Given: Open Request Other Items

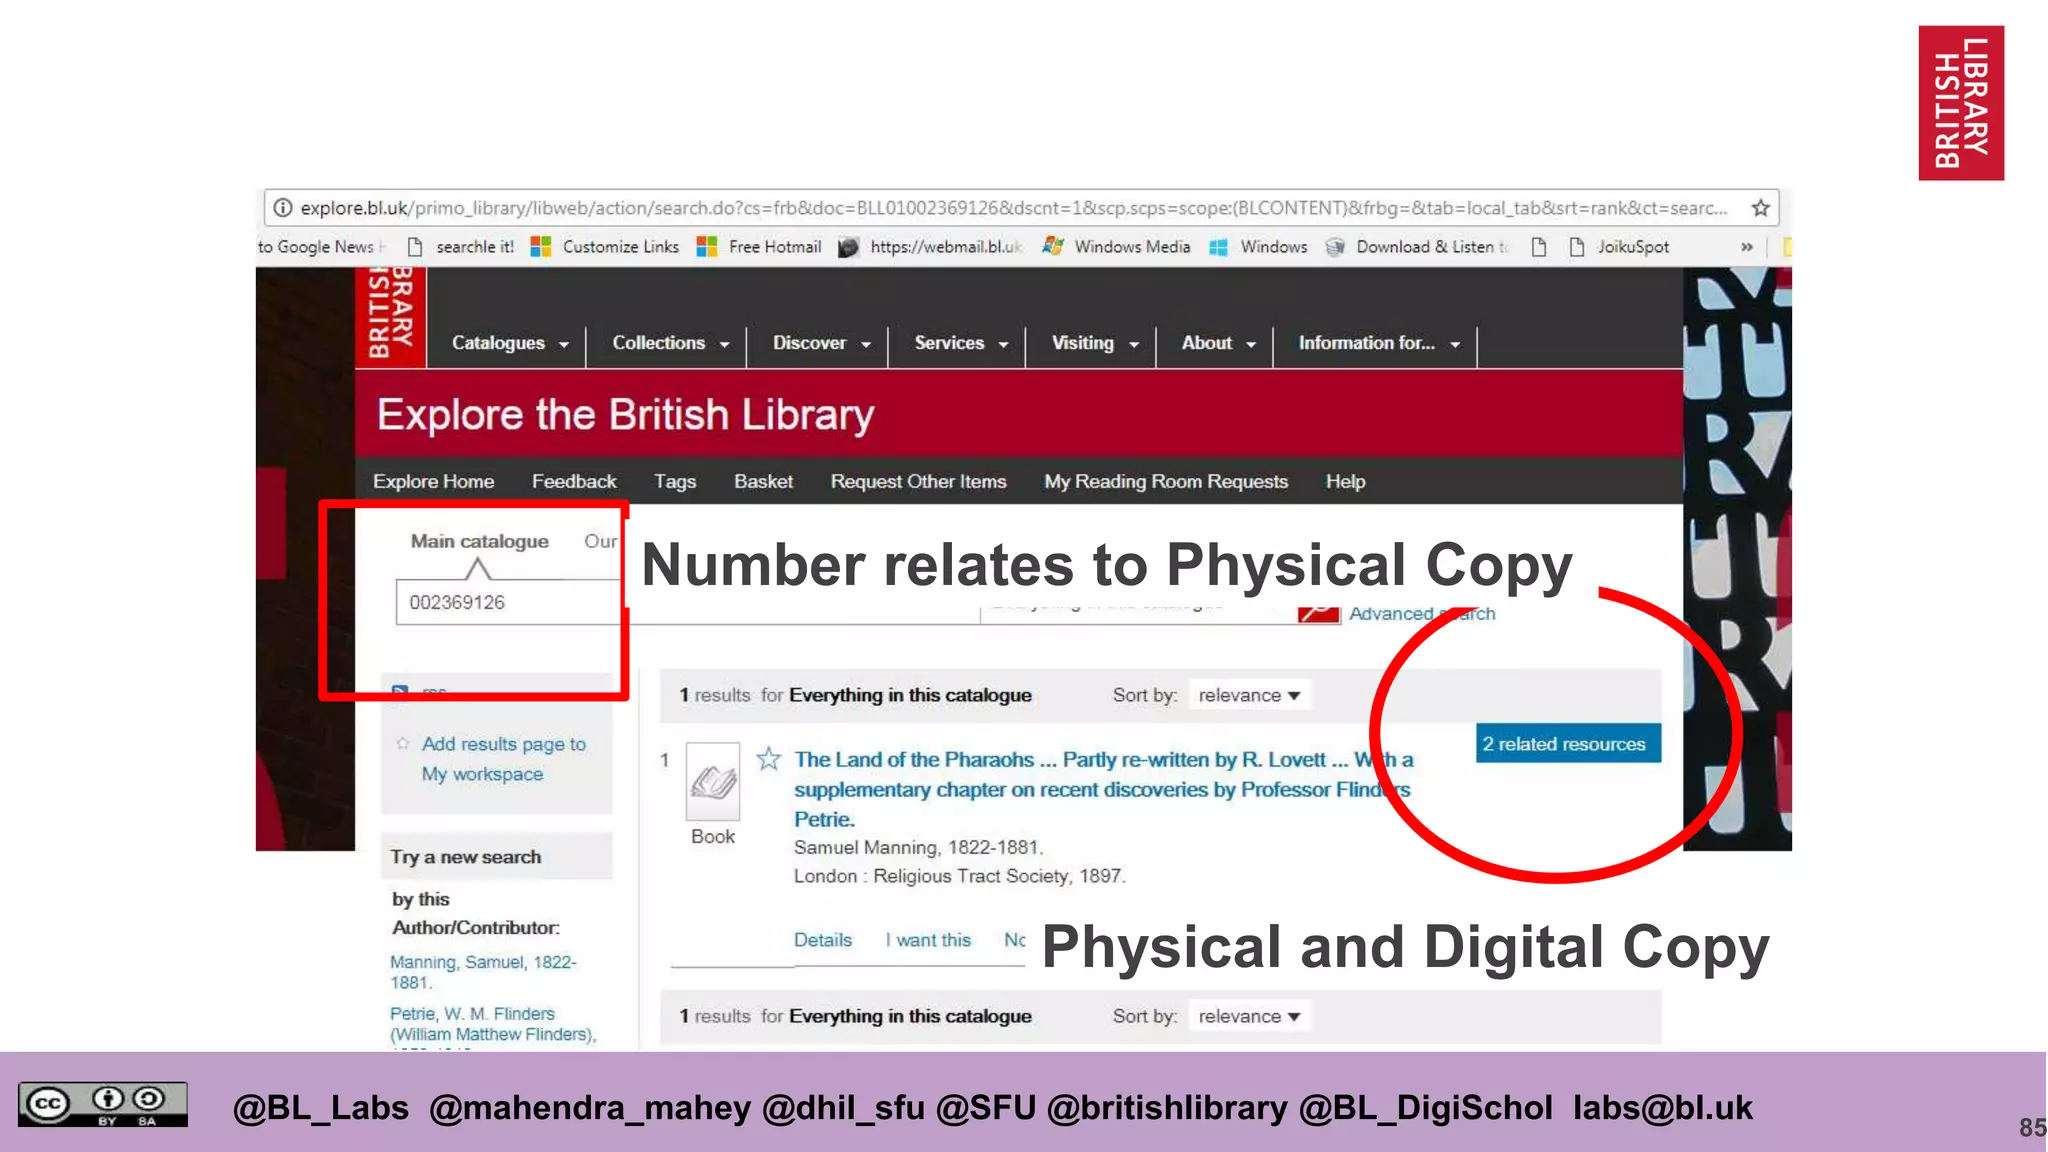Looking at the screenshot, I should pos(918,481).
